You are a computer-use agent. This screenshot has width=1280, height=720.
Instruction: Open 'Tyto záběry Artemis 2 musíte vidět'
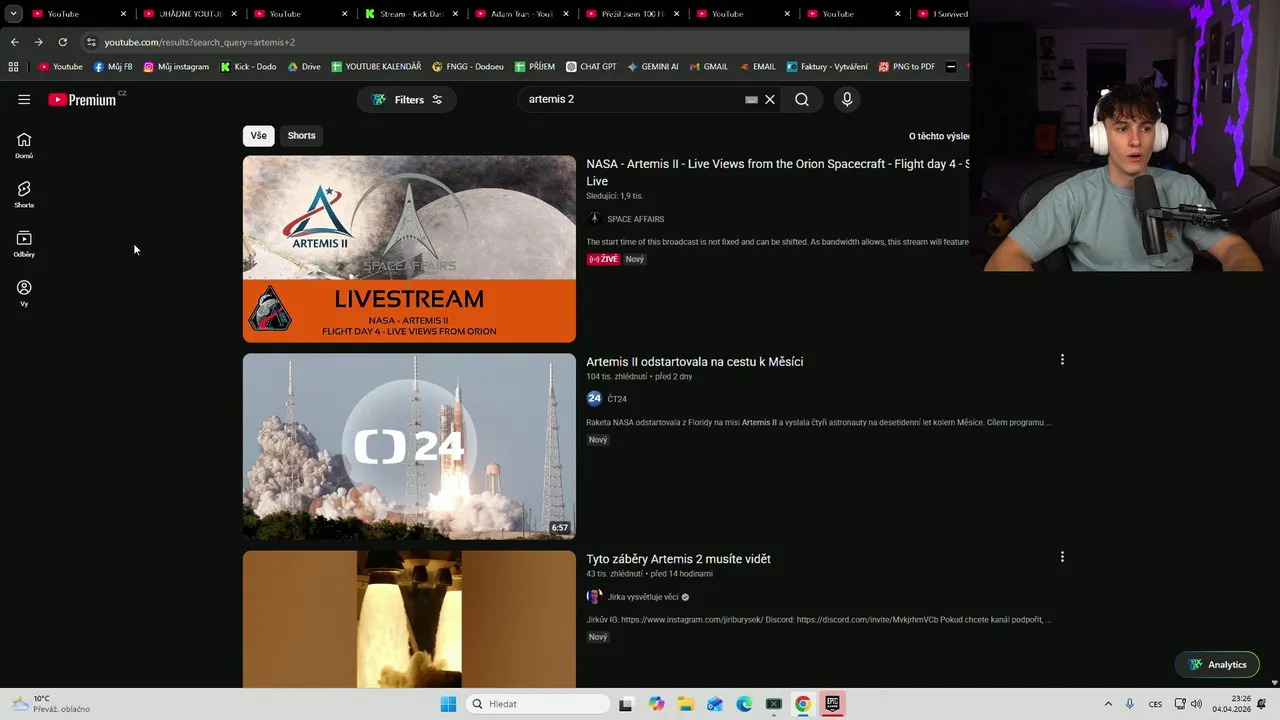678,559
